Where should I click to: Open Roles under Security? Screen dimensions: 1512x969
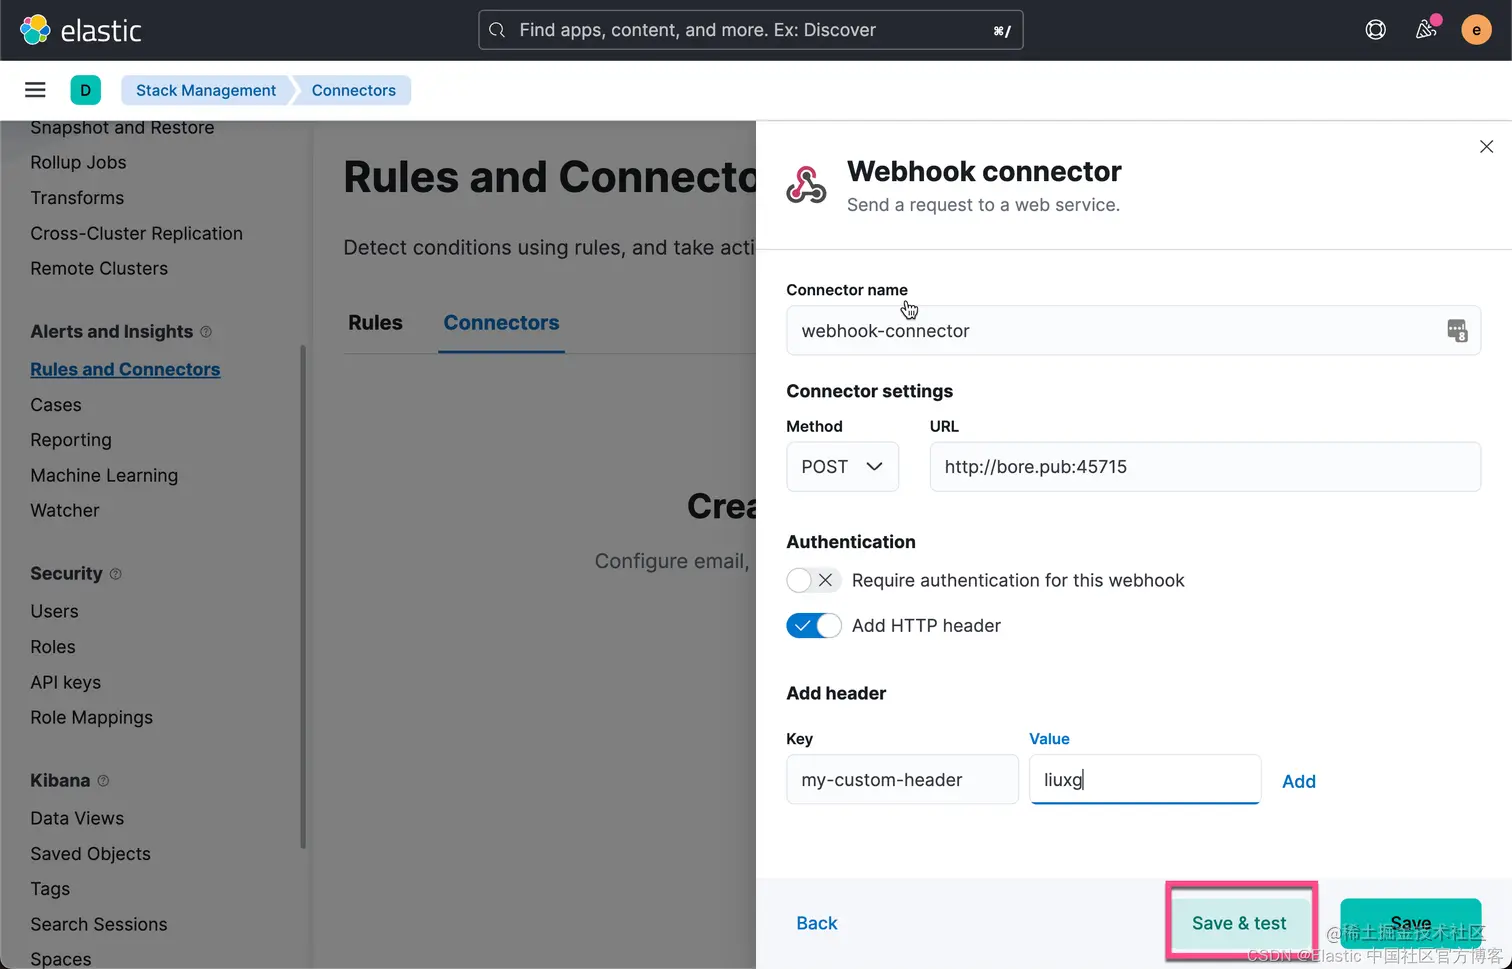(x=53, y=647)
